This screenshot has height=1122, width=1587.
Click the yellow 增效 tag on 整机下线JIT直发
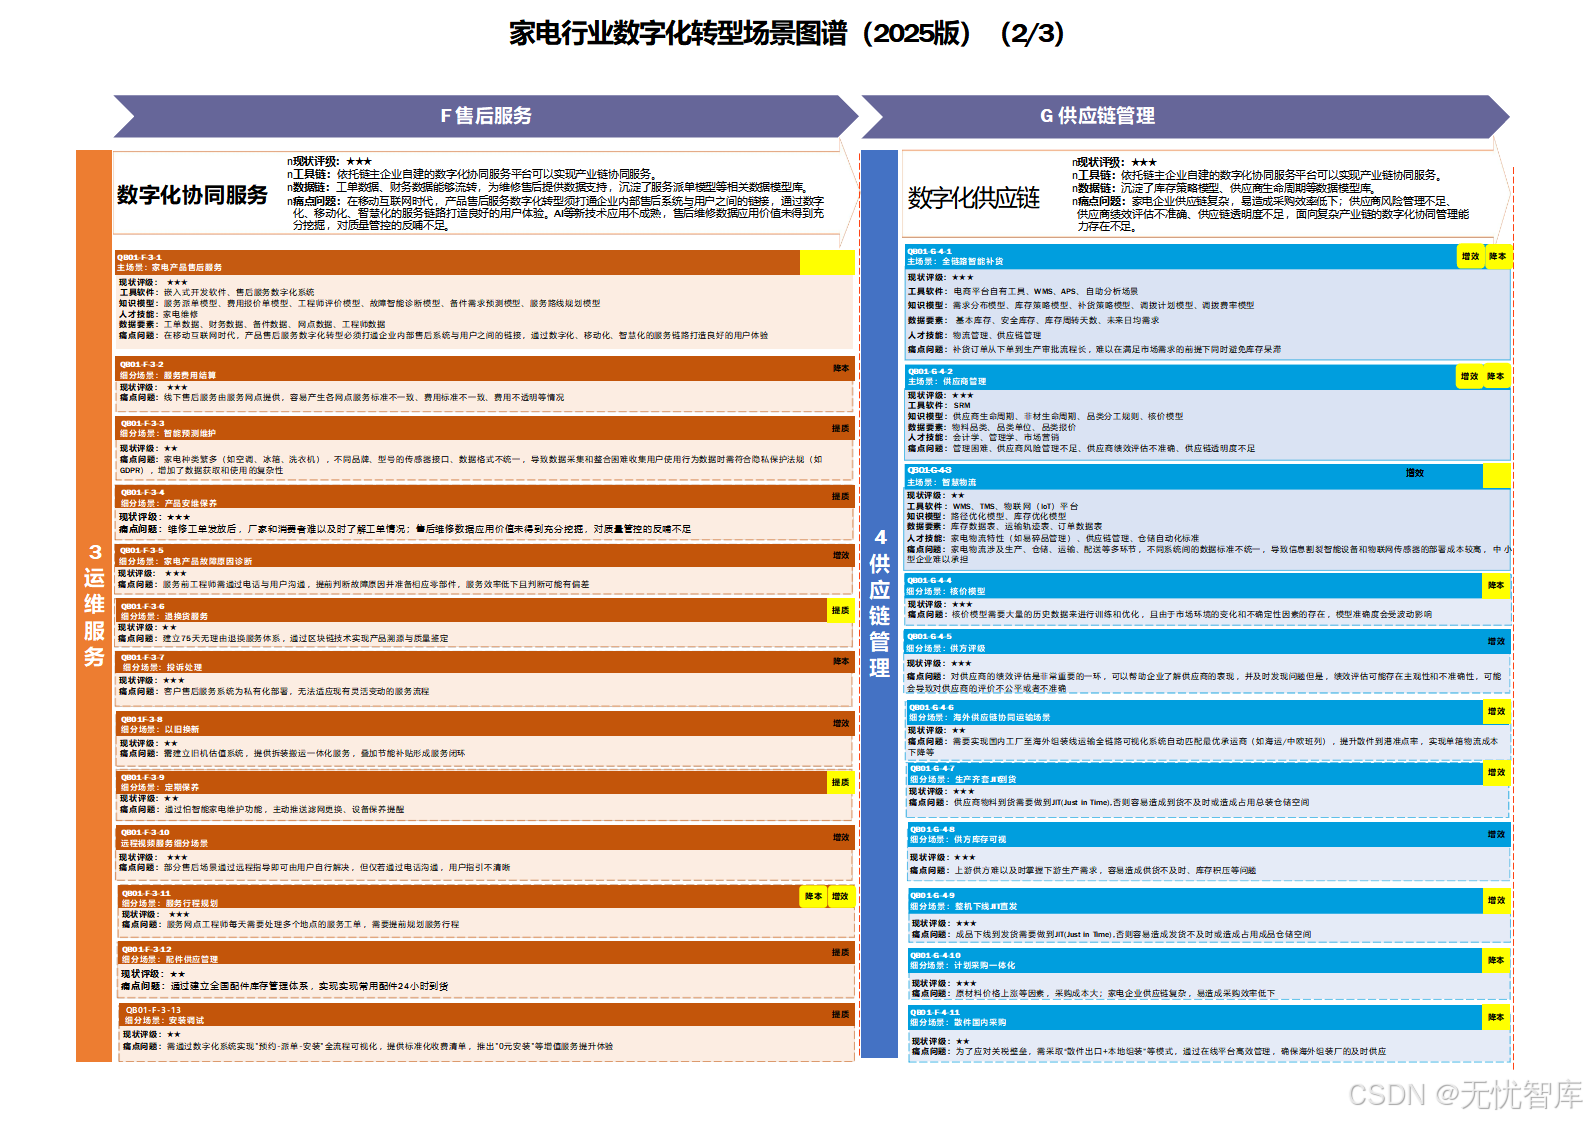click(x=1496, y=900)
